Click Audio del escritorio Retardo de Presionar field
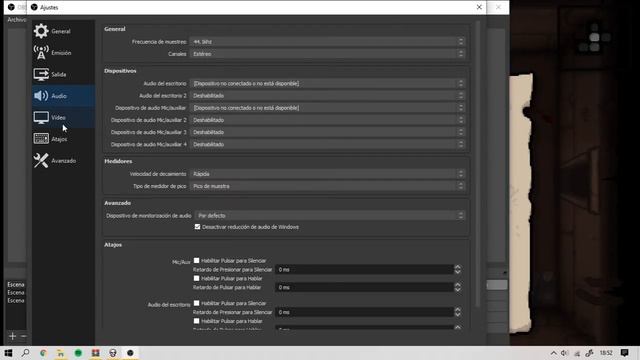Image resolution: width=640 pixels, height=360 pixels. [x=364, y=312]
